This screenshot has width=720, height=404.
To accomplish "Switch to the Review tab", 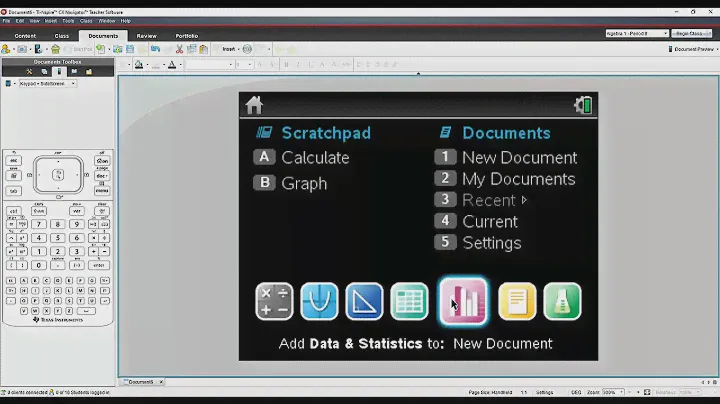I will tap(147, 35).
